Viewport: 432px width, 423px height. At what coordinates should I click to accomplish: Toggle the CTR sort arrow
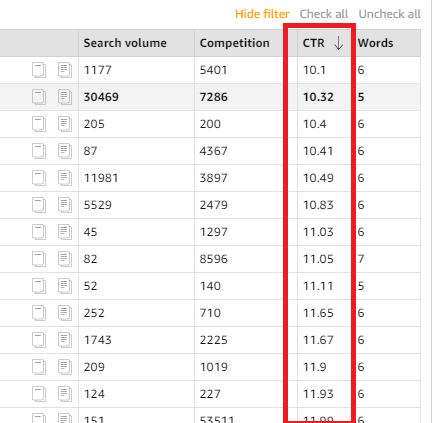(338, 43)
